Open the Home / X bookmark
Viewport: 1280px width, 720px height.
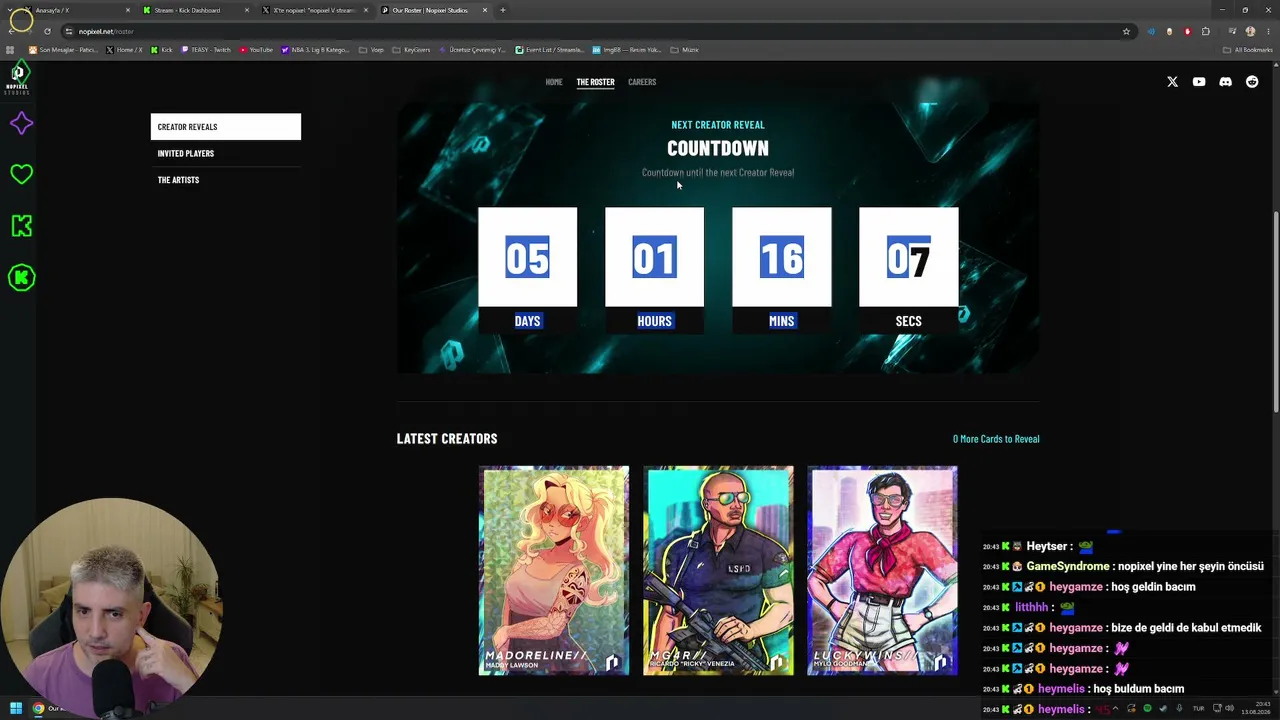(125, 50)
